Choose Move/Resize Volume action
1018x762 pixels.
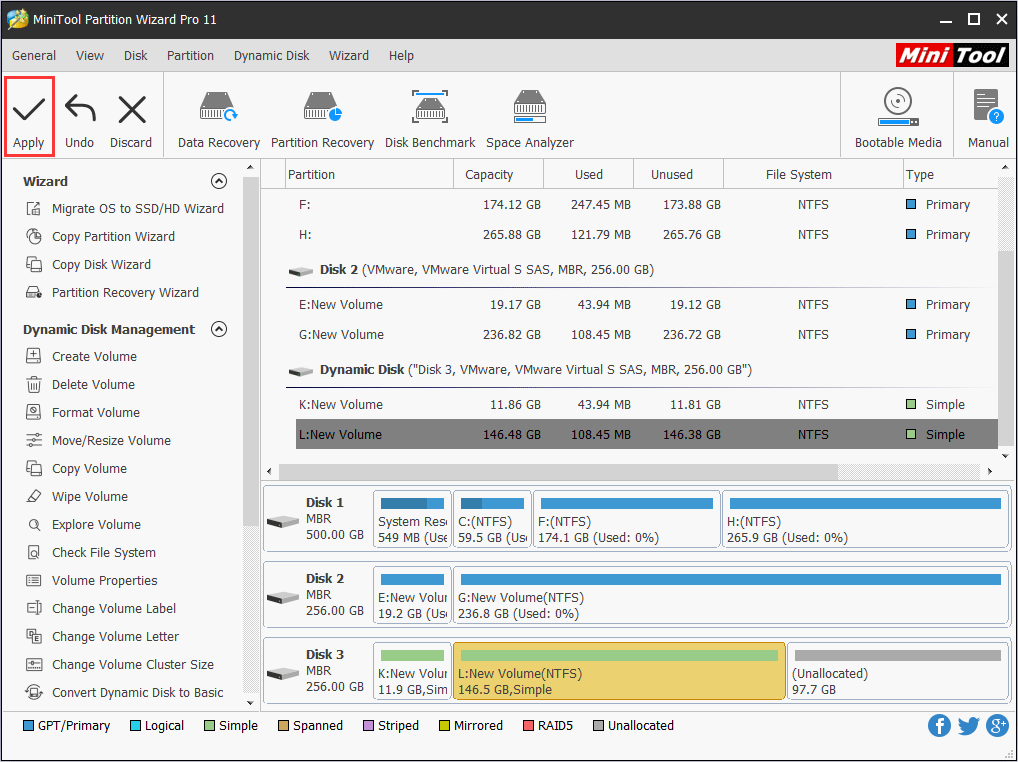[111, 441]
